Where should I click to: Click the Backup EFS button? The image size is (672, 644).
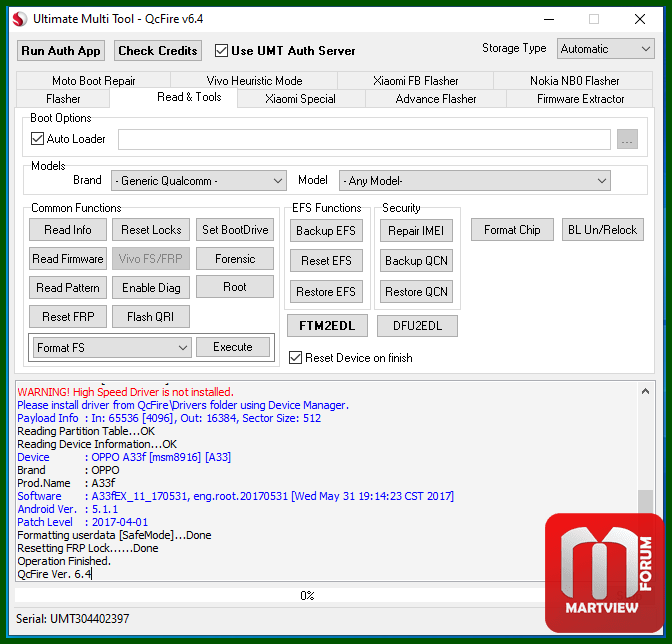coord(326,231)
